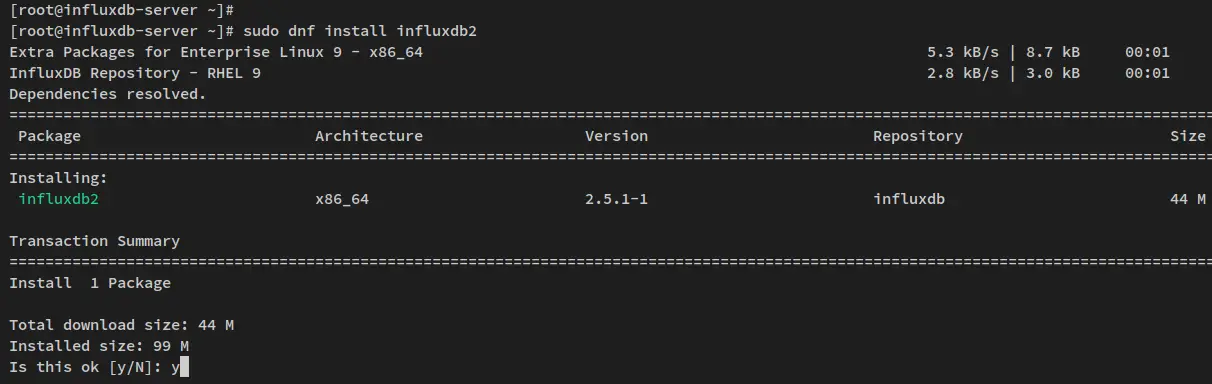Select the 44 M size value in table

point(1188,199)
